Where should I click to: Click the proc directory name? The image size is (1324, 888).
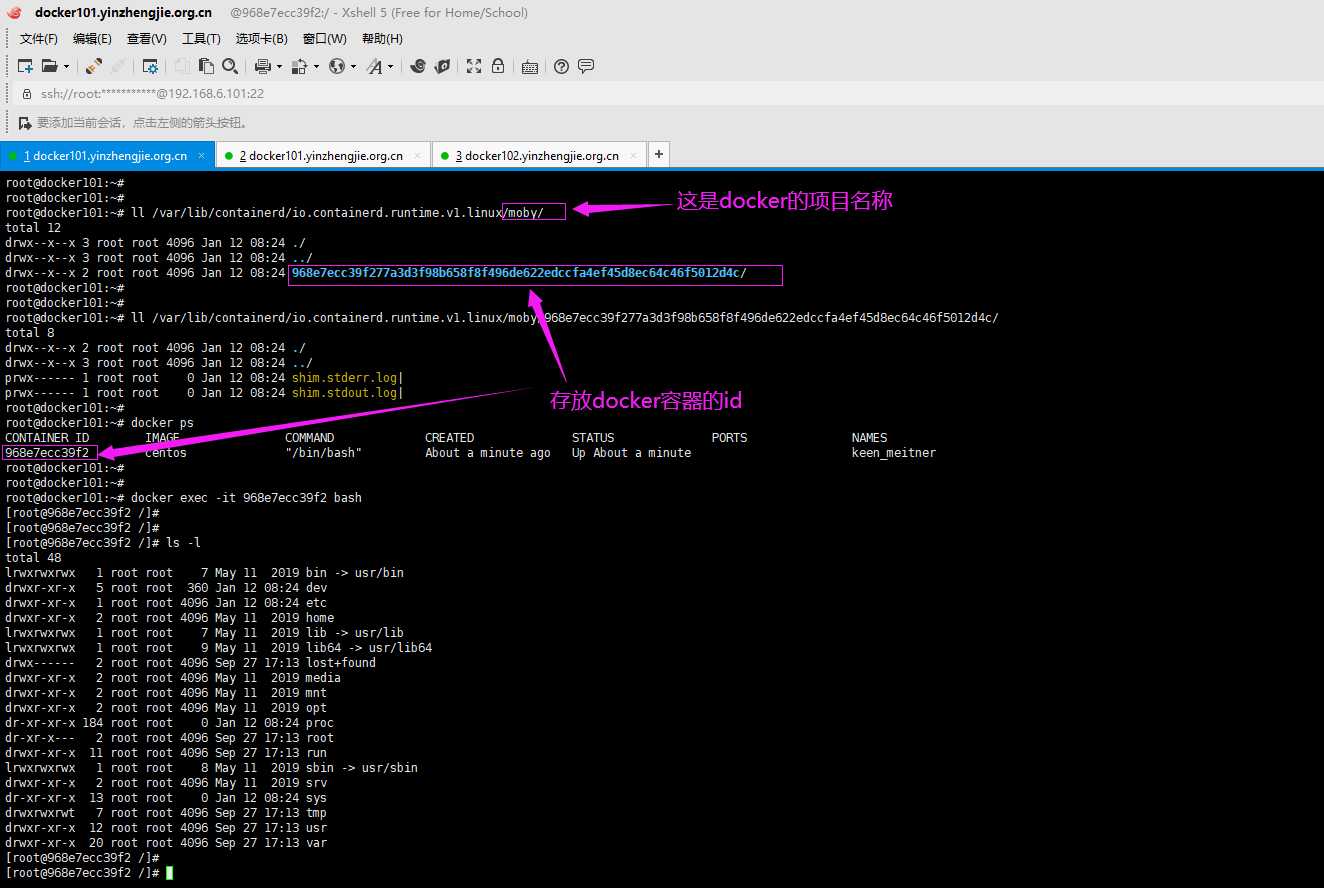[x=320, y=723]
